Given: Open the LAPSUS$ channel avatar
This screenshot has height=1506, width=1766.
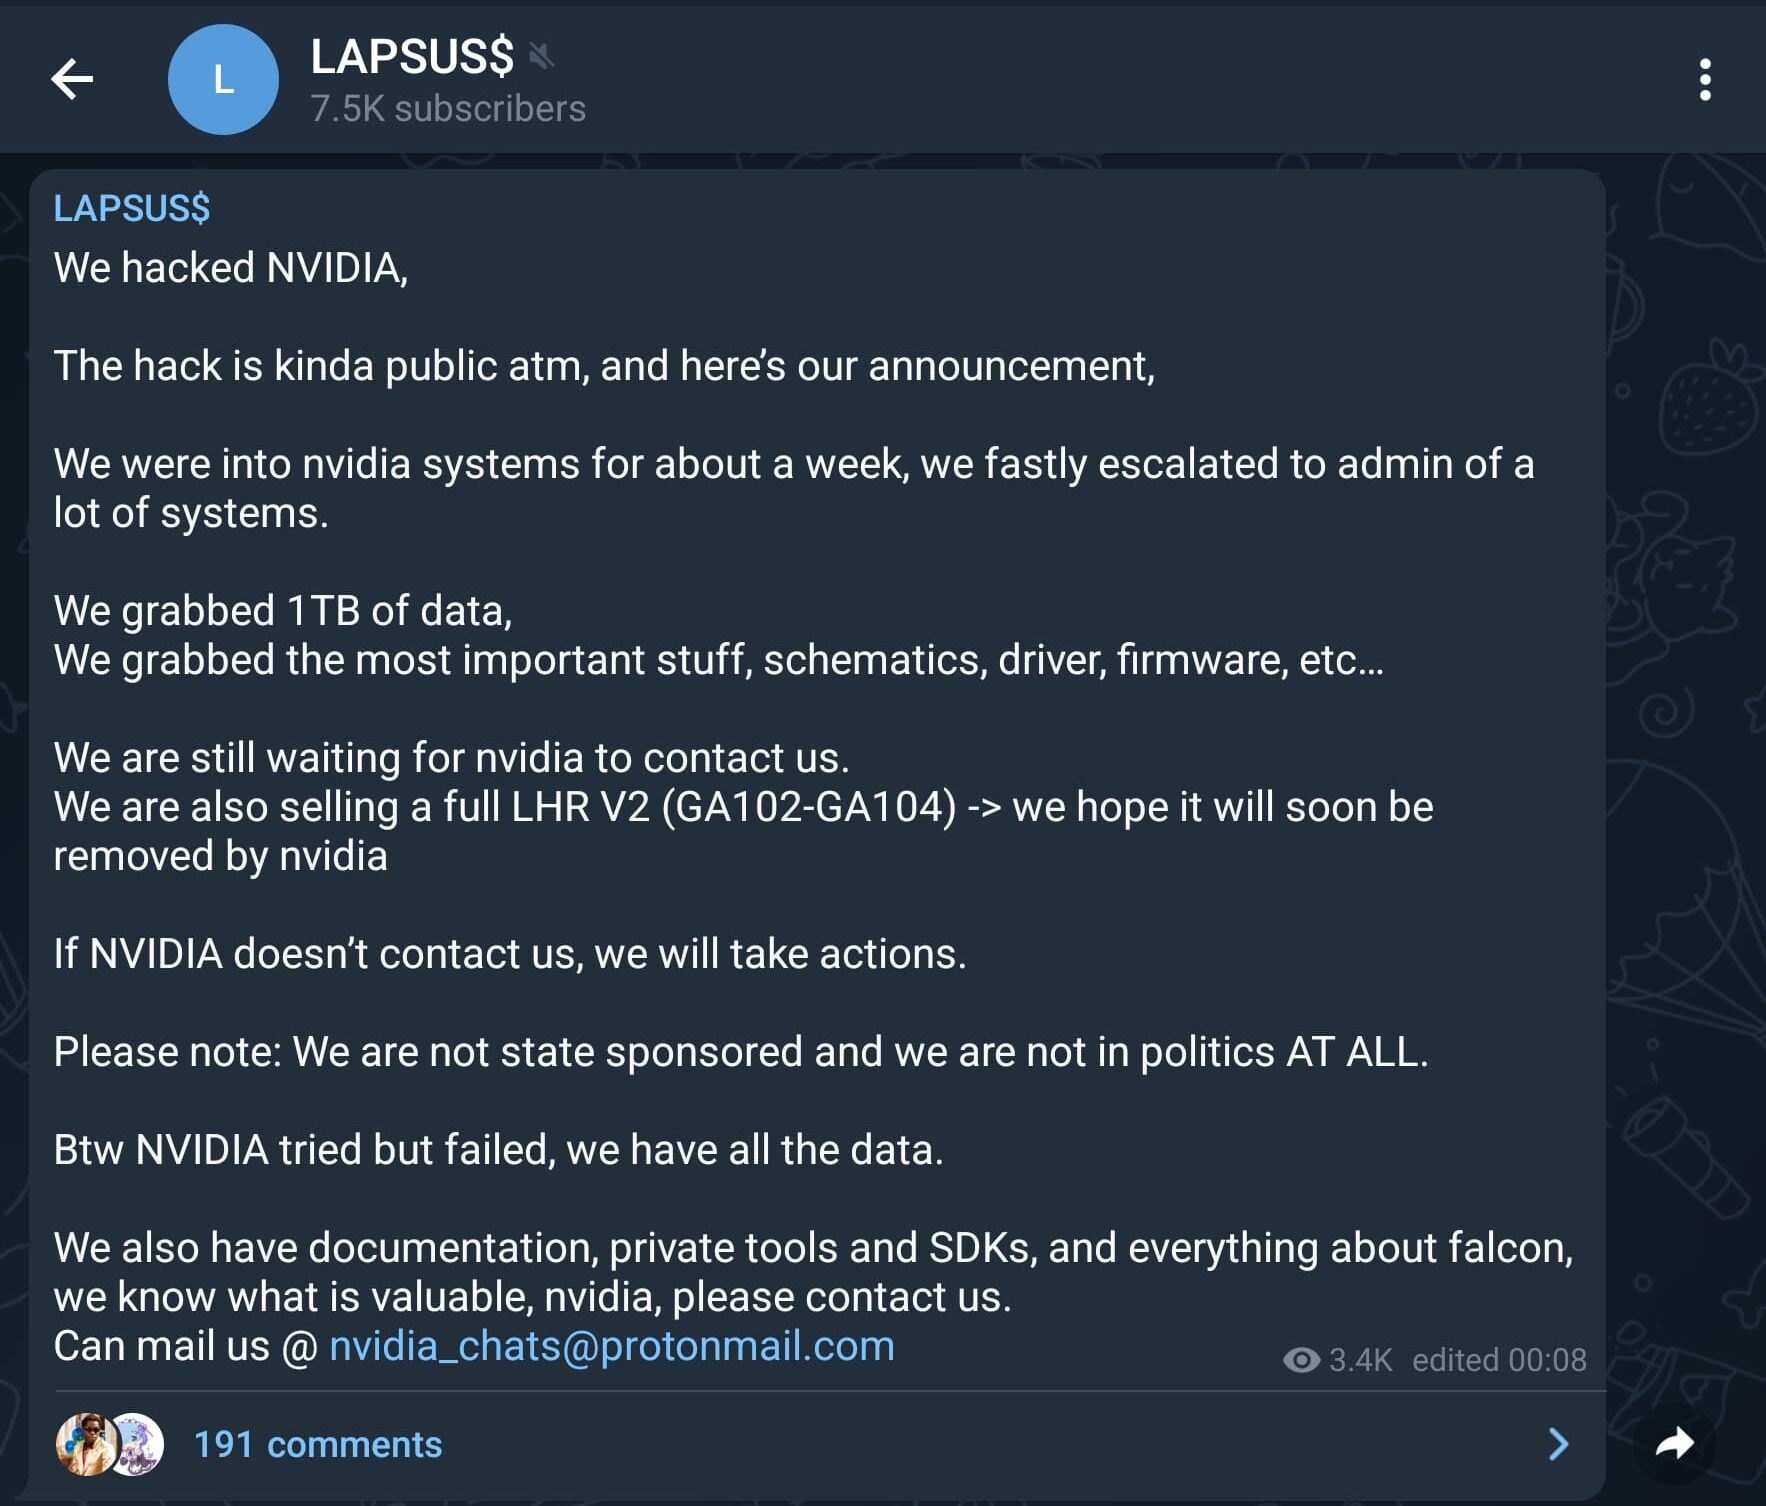Looking at the screenshot, I should point(223,79).
